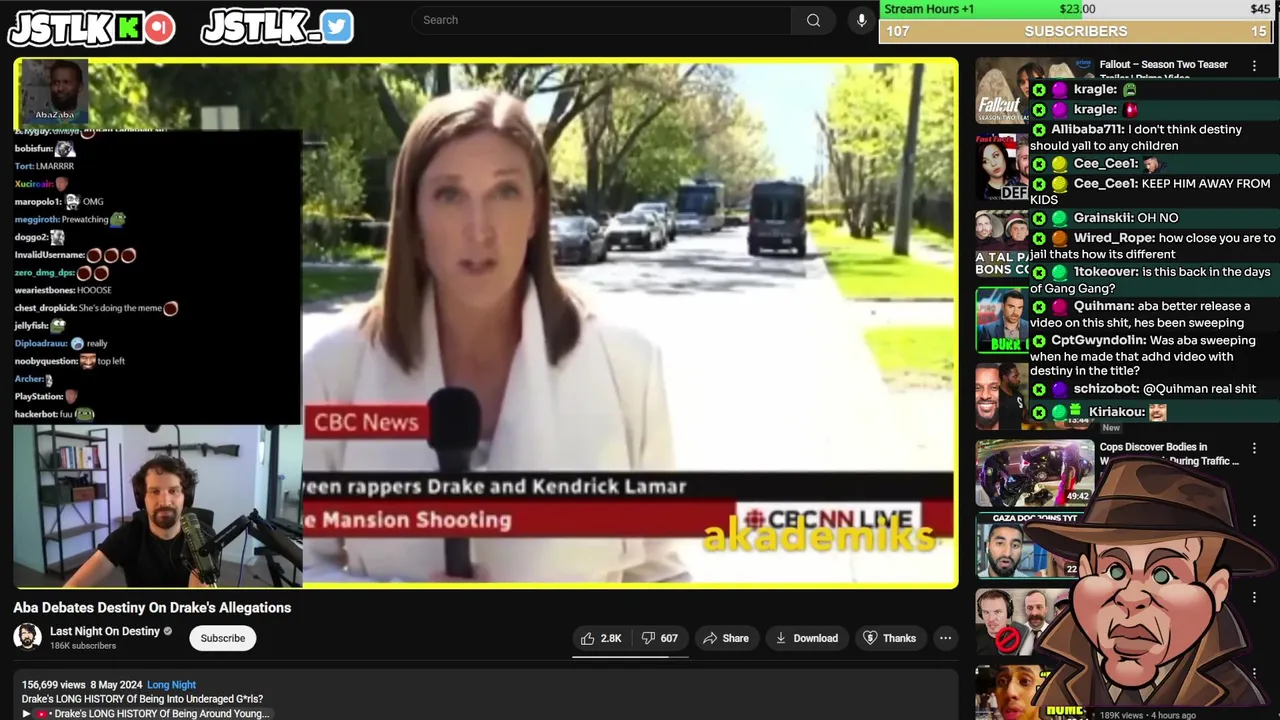Click the Cops Discover Bodies video title
This screenshot has height=720, width=1280.
tap(1168, 454)
